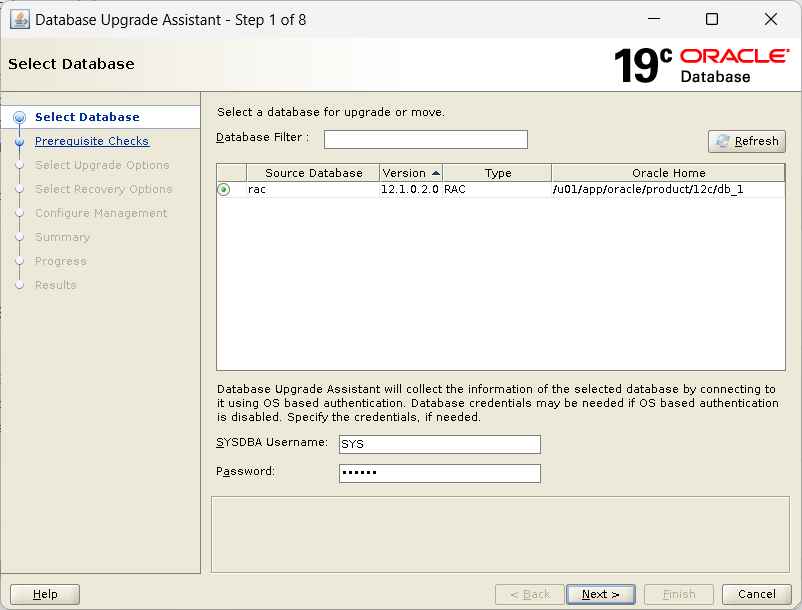
Task: Click the 12.1.0.2.0 version cell
Action: pos(411,190)
